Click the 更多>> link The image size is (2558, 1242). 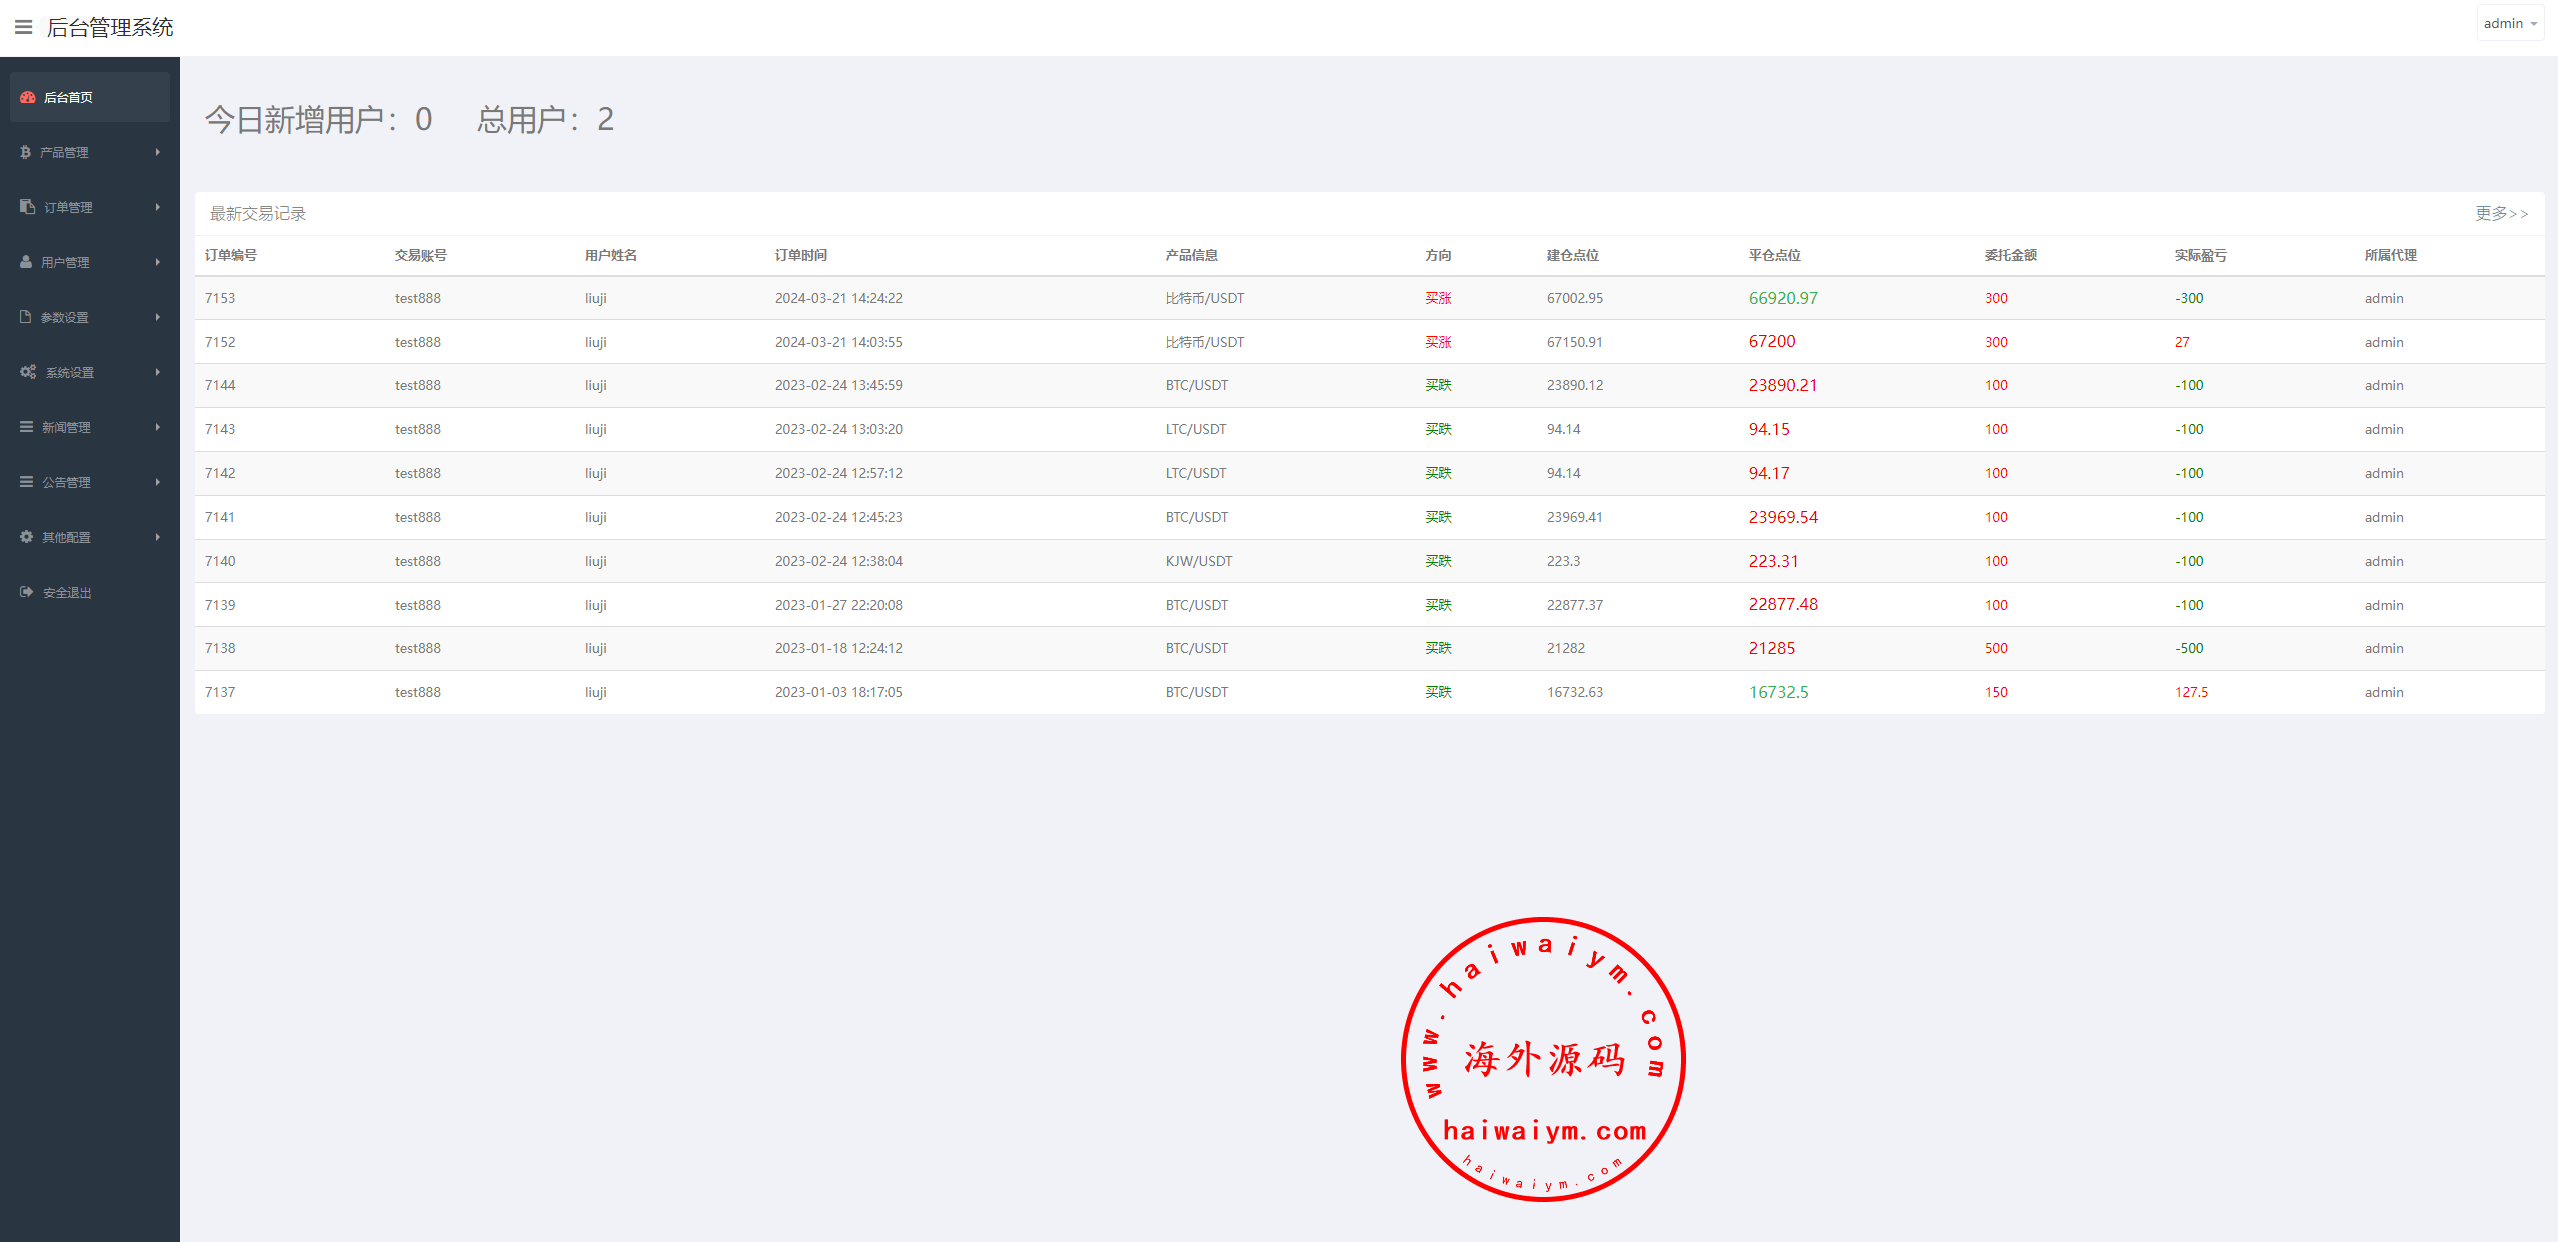pos(2500,213)
